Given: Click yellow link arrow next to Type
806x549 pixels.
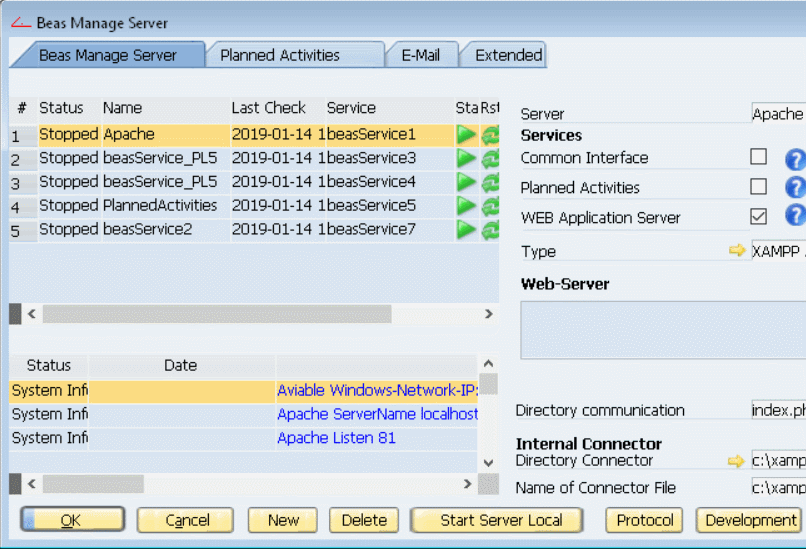Looking at the screenshot, I should (x=737, y=251).
